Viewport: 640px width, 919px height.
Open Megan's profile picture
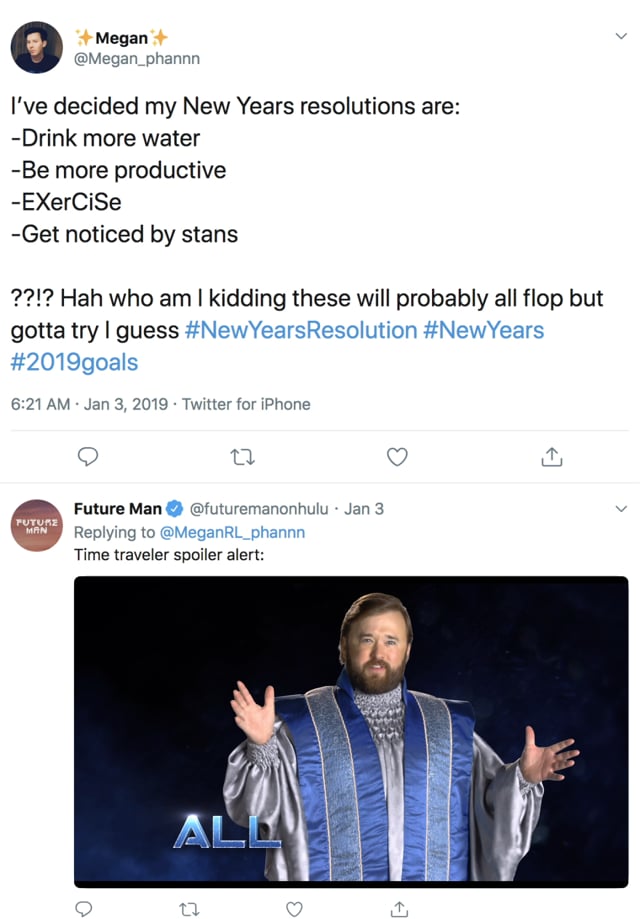37,47
